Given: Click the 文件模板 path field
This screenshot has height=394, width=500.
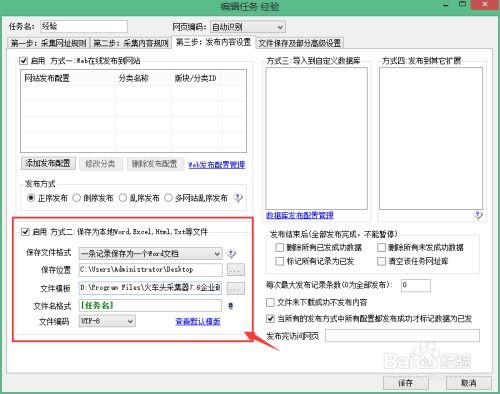Looking at the screenshot, I should pos(150,288).
